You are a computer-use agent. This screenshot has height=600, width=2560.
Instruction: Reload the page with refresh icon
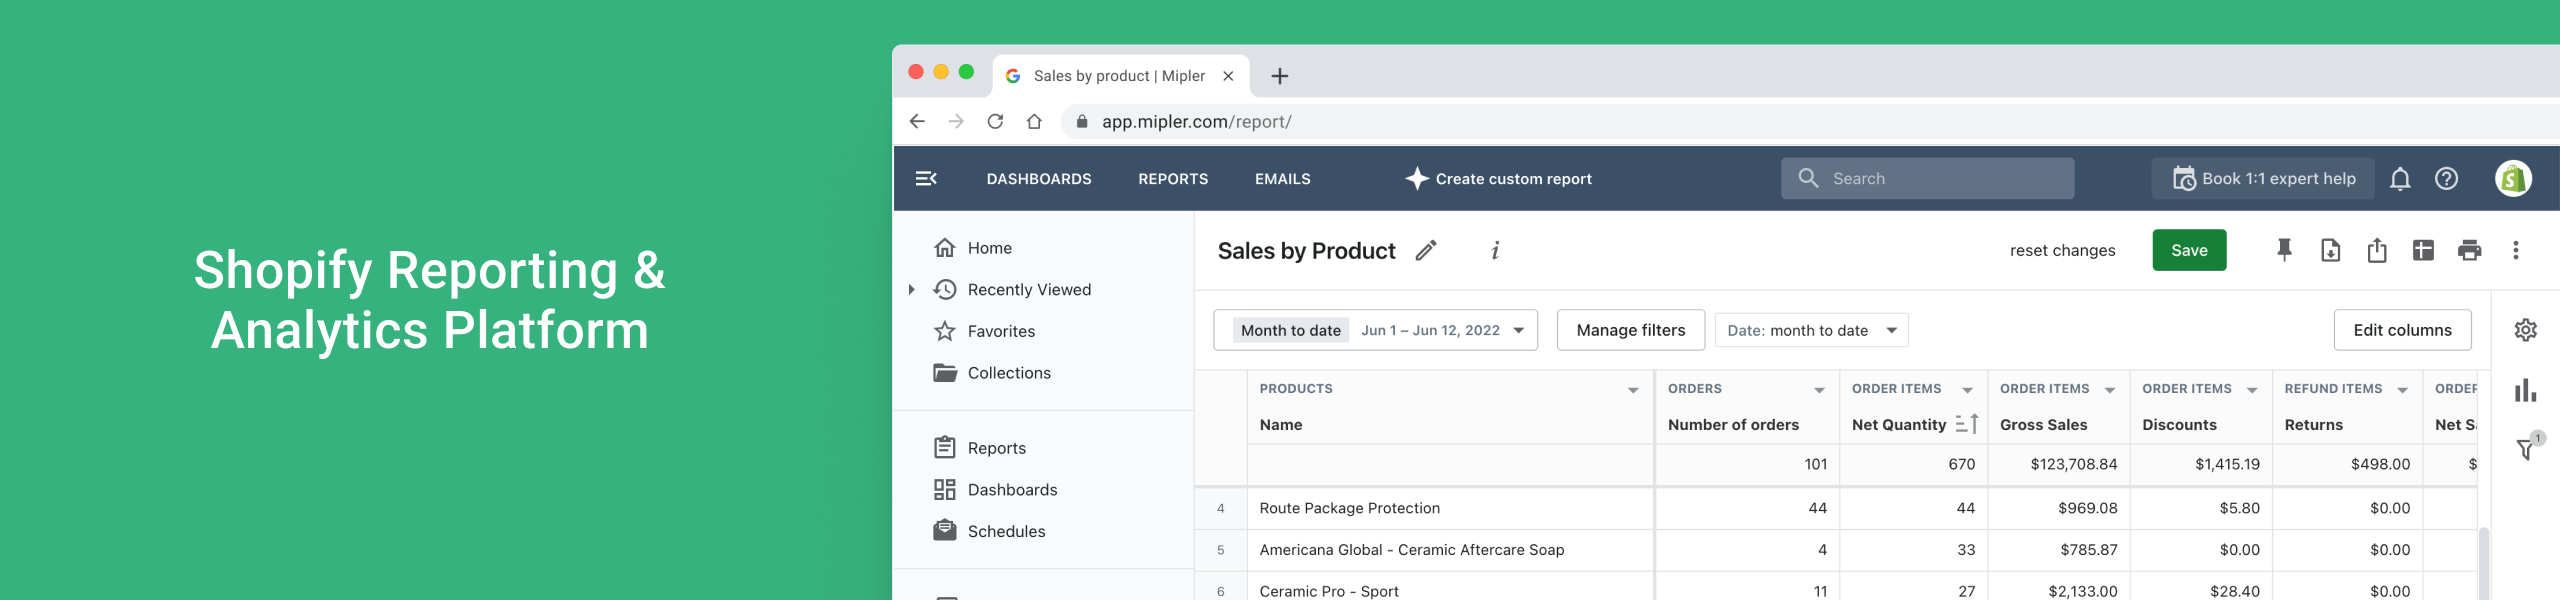[995, 121]
